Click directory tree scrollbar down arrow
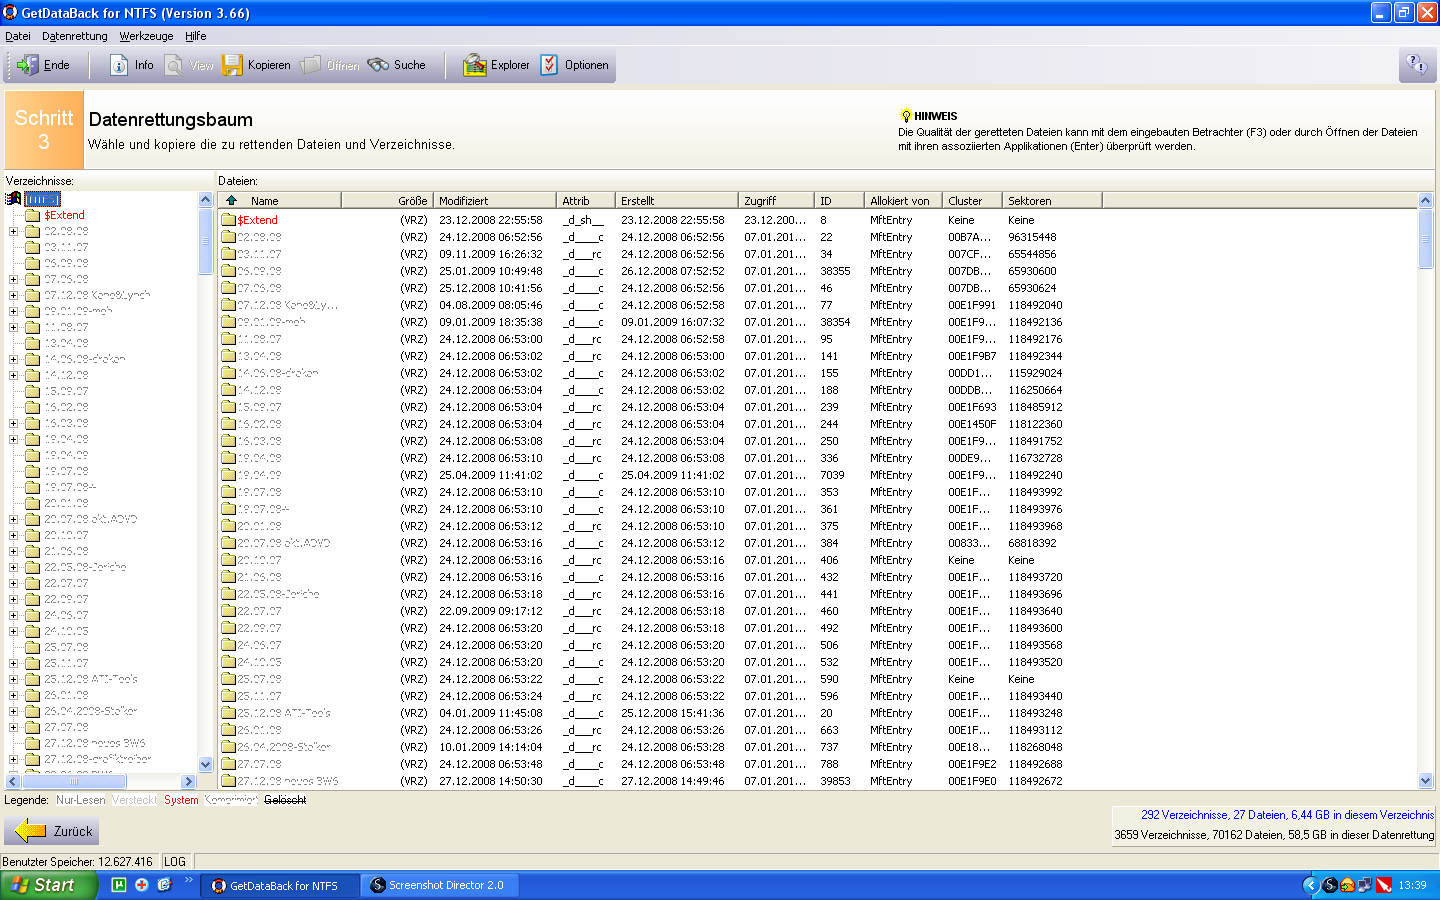The height and width of the screenshot is (900, 1440). pyautogui.click(x=205, y=765)
